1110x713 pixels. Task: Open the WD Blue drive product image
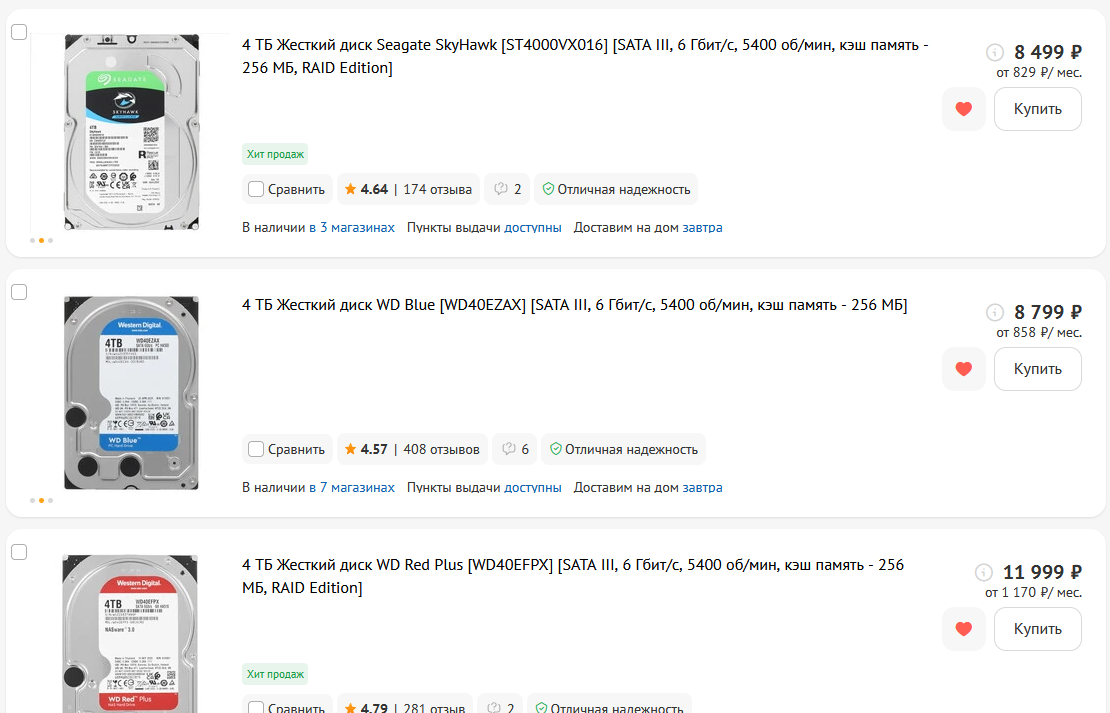132,393
